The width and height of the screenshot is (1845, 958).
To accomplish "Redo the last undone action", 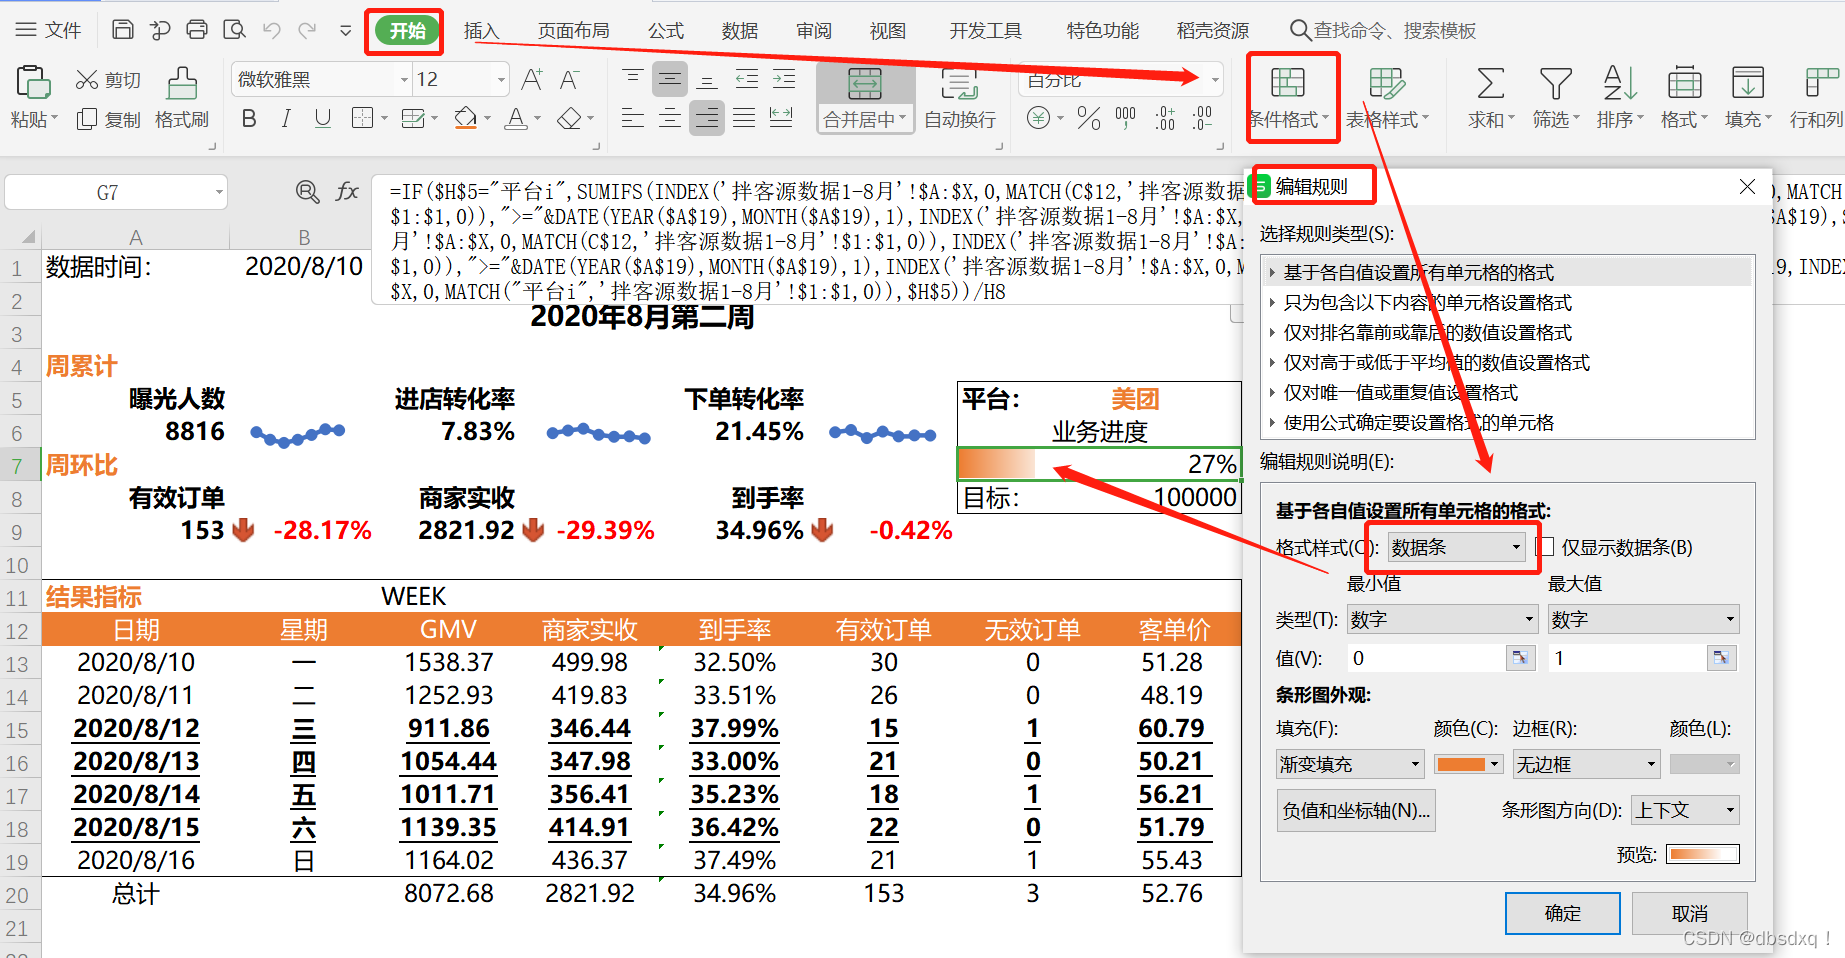I will (x=308, y=30).
